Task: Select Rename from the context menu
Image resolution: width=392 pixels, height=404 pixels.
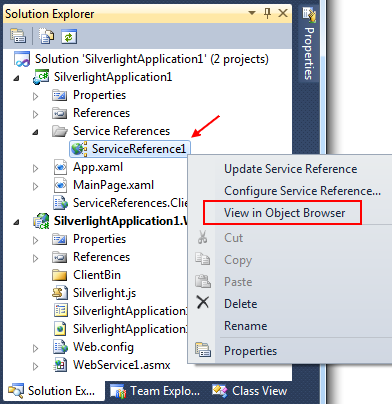Action: (246, 326)
